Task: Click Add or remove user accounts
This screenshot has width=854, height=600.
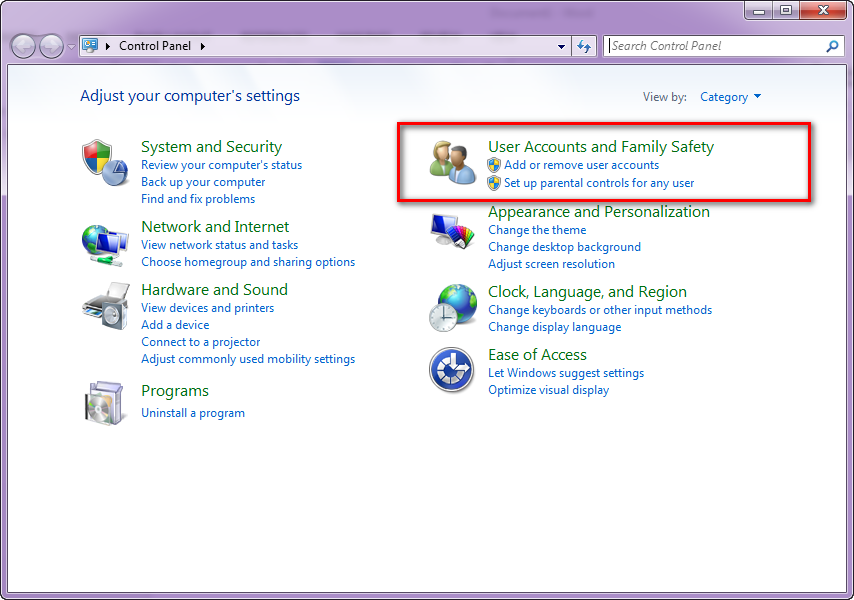Action: tap(581, 165)
